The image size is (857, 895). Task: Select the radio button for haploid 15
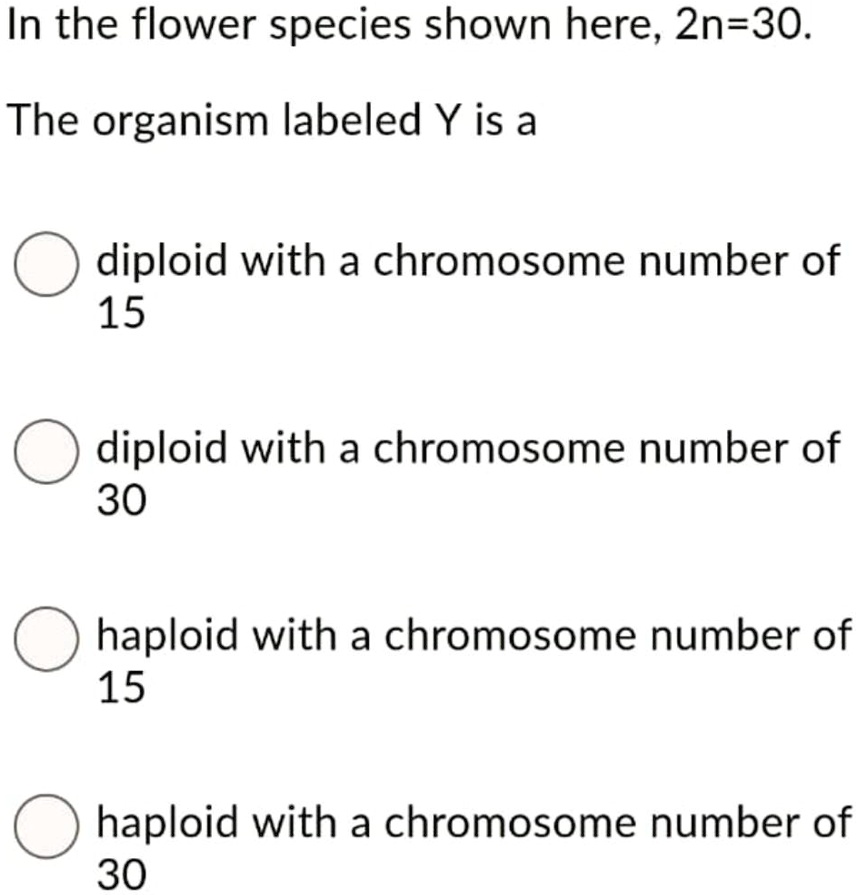[x=44, y=637]
